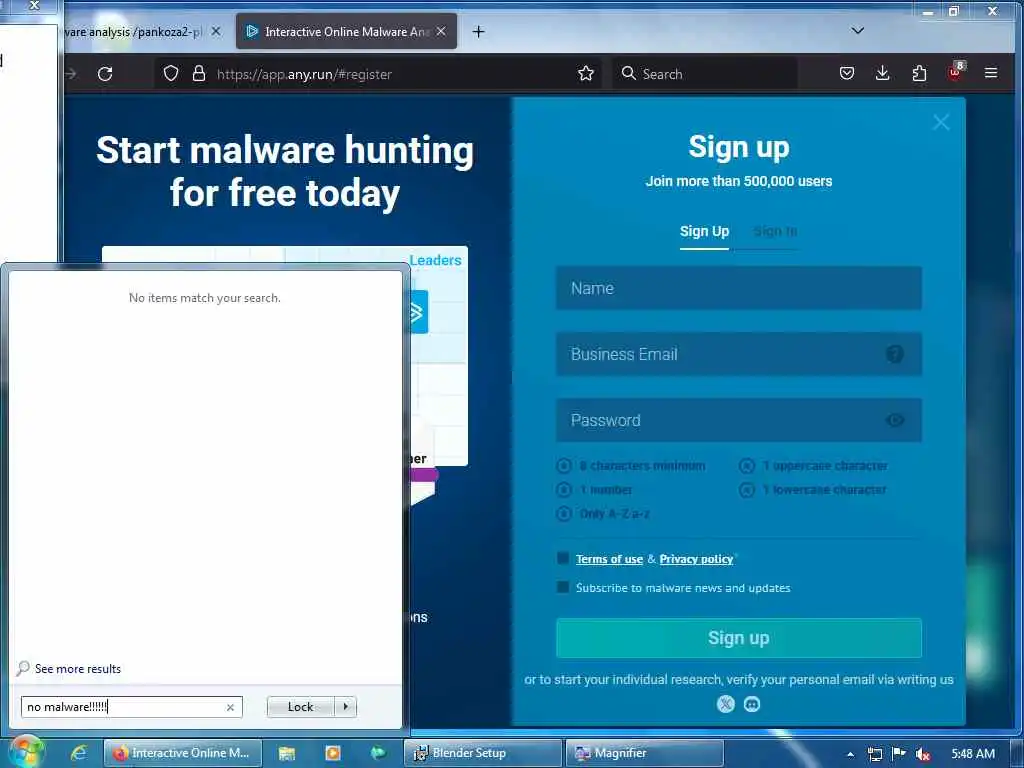Screen dimensions: 1024x768
Task: Open the Privacy policy link
Action: (696, 559)
